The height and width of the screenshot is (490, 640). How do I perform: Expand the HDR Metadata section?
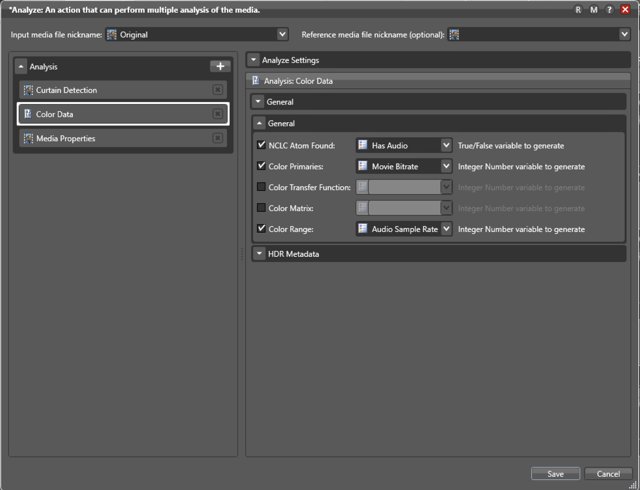coord(259,254)
